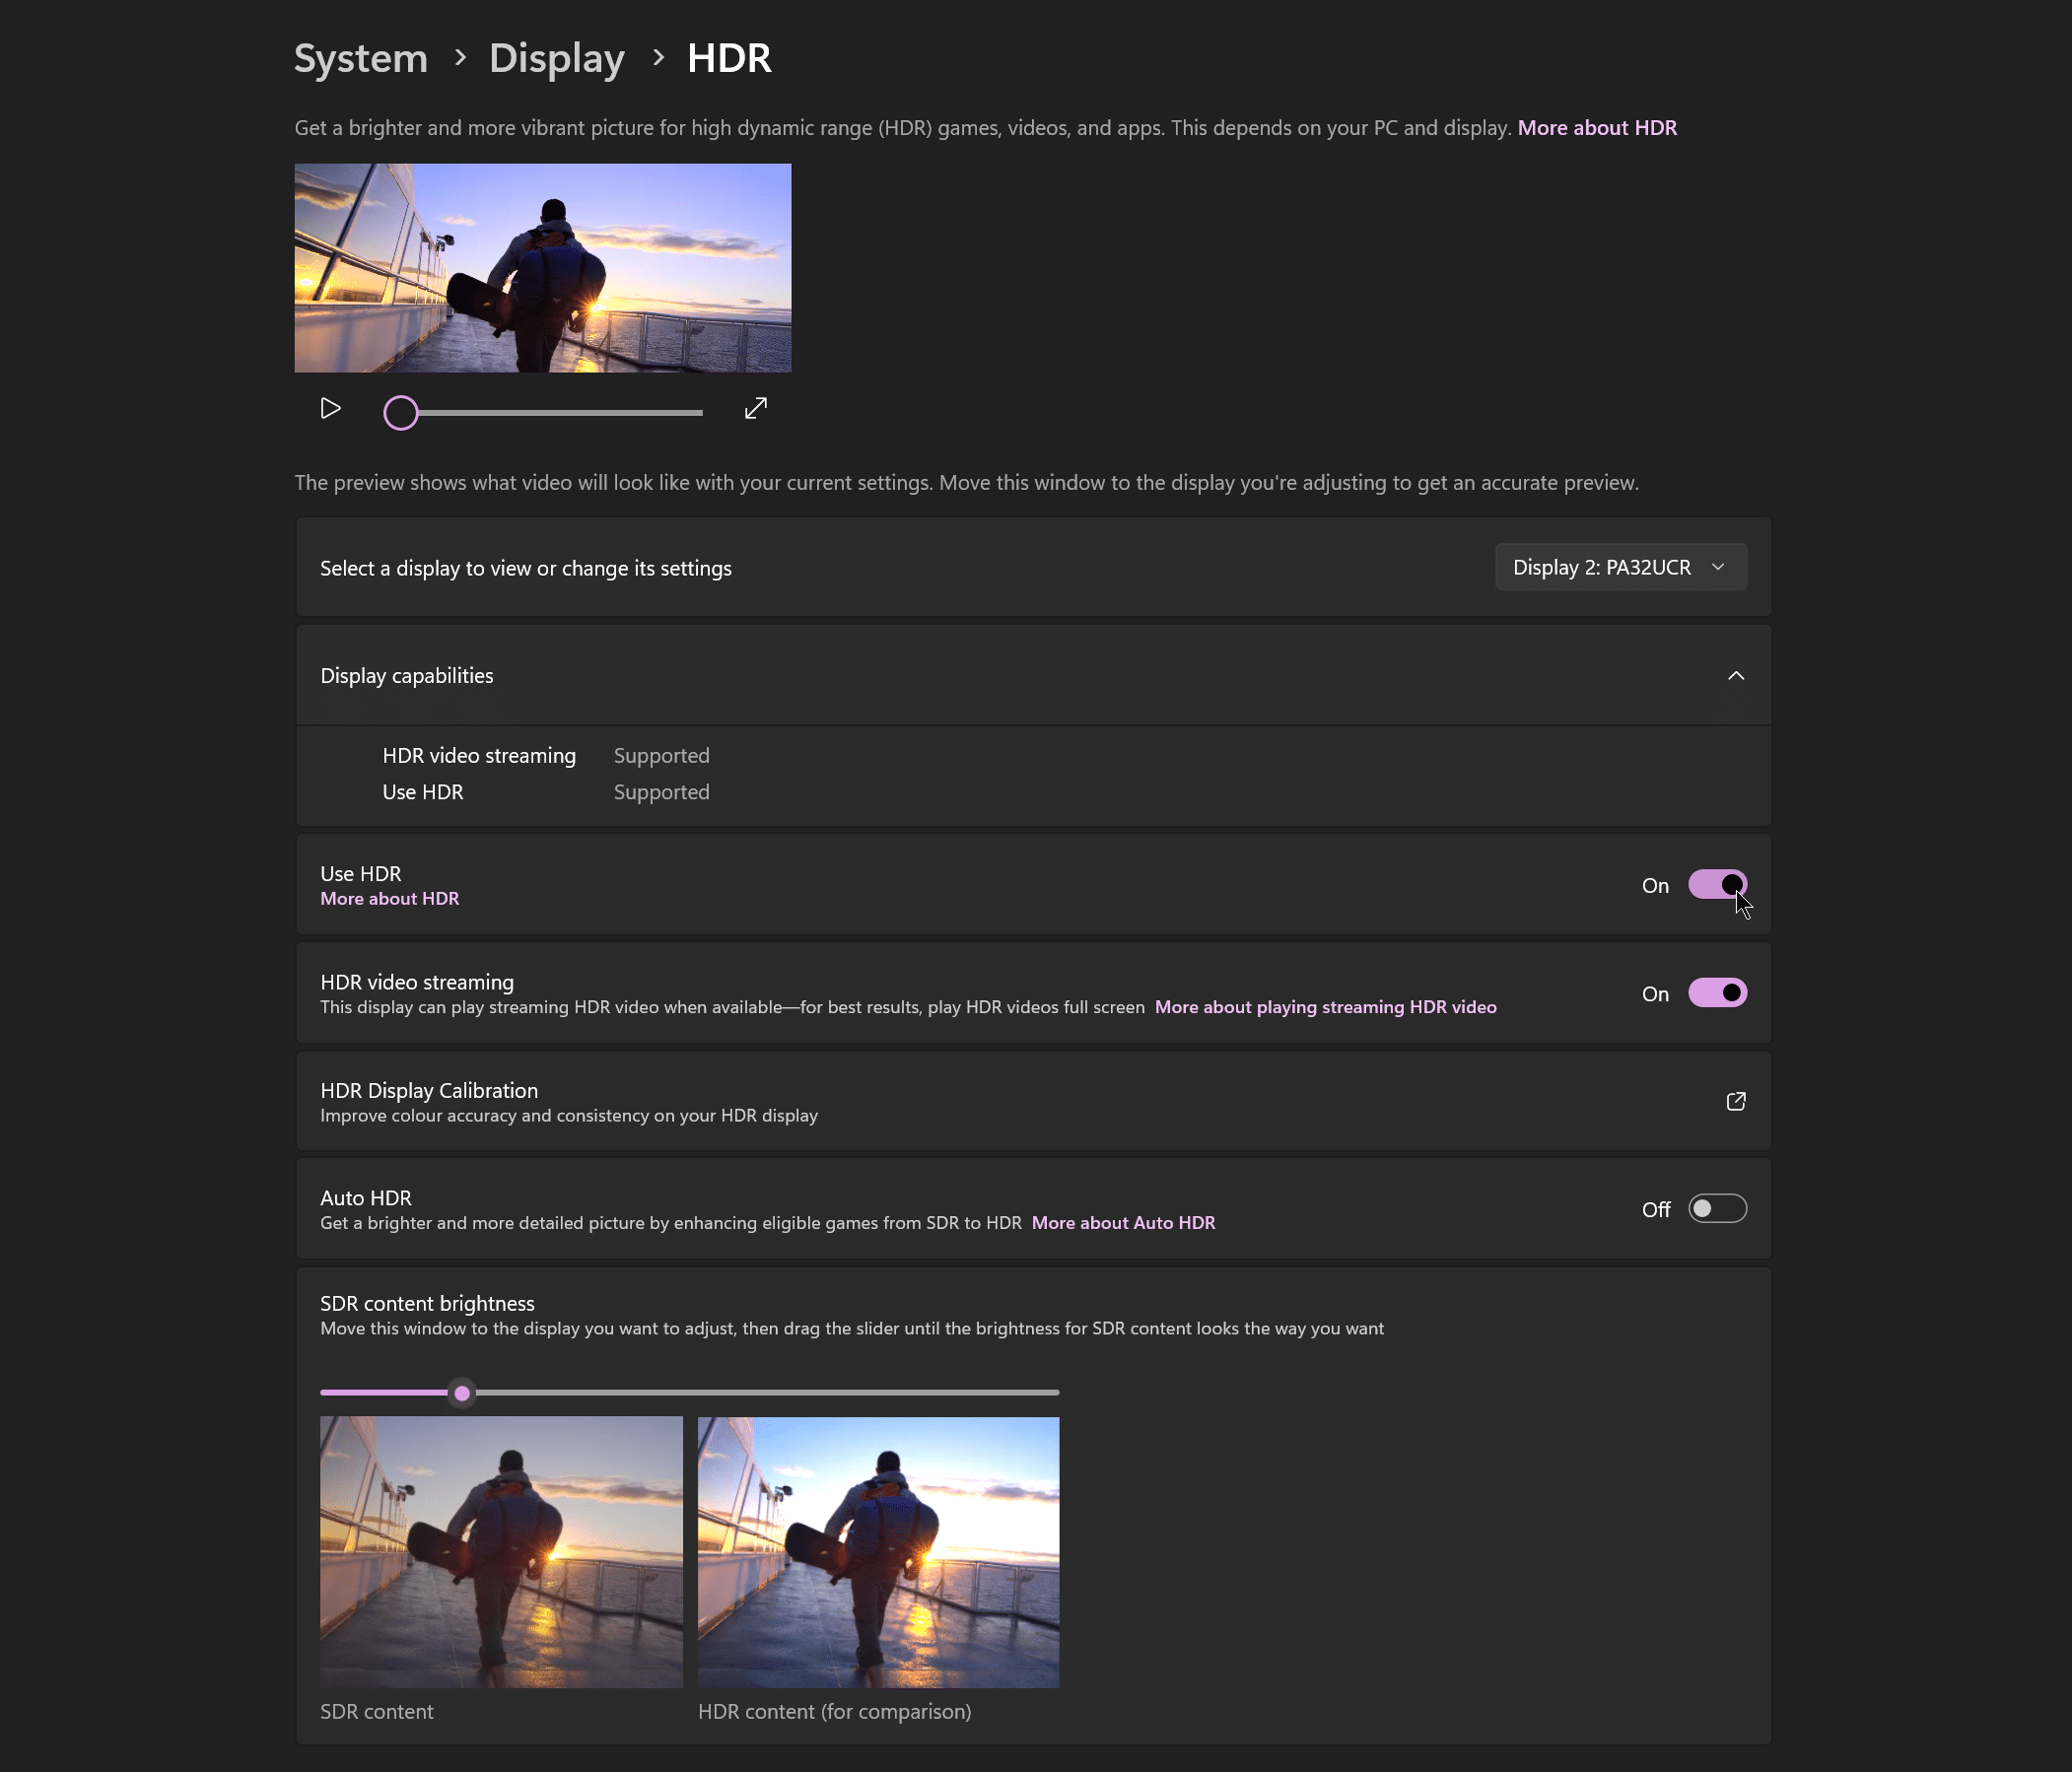
Task: Click More about HDR under Use HDR
Action: click(389, 898)
